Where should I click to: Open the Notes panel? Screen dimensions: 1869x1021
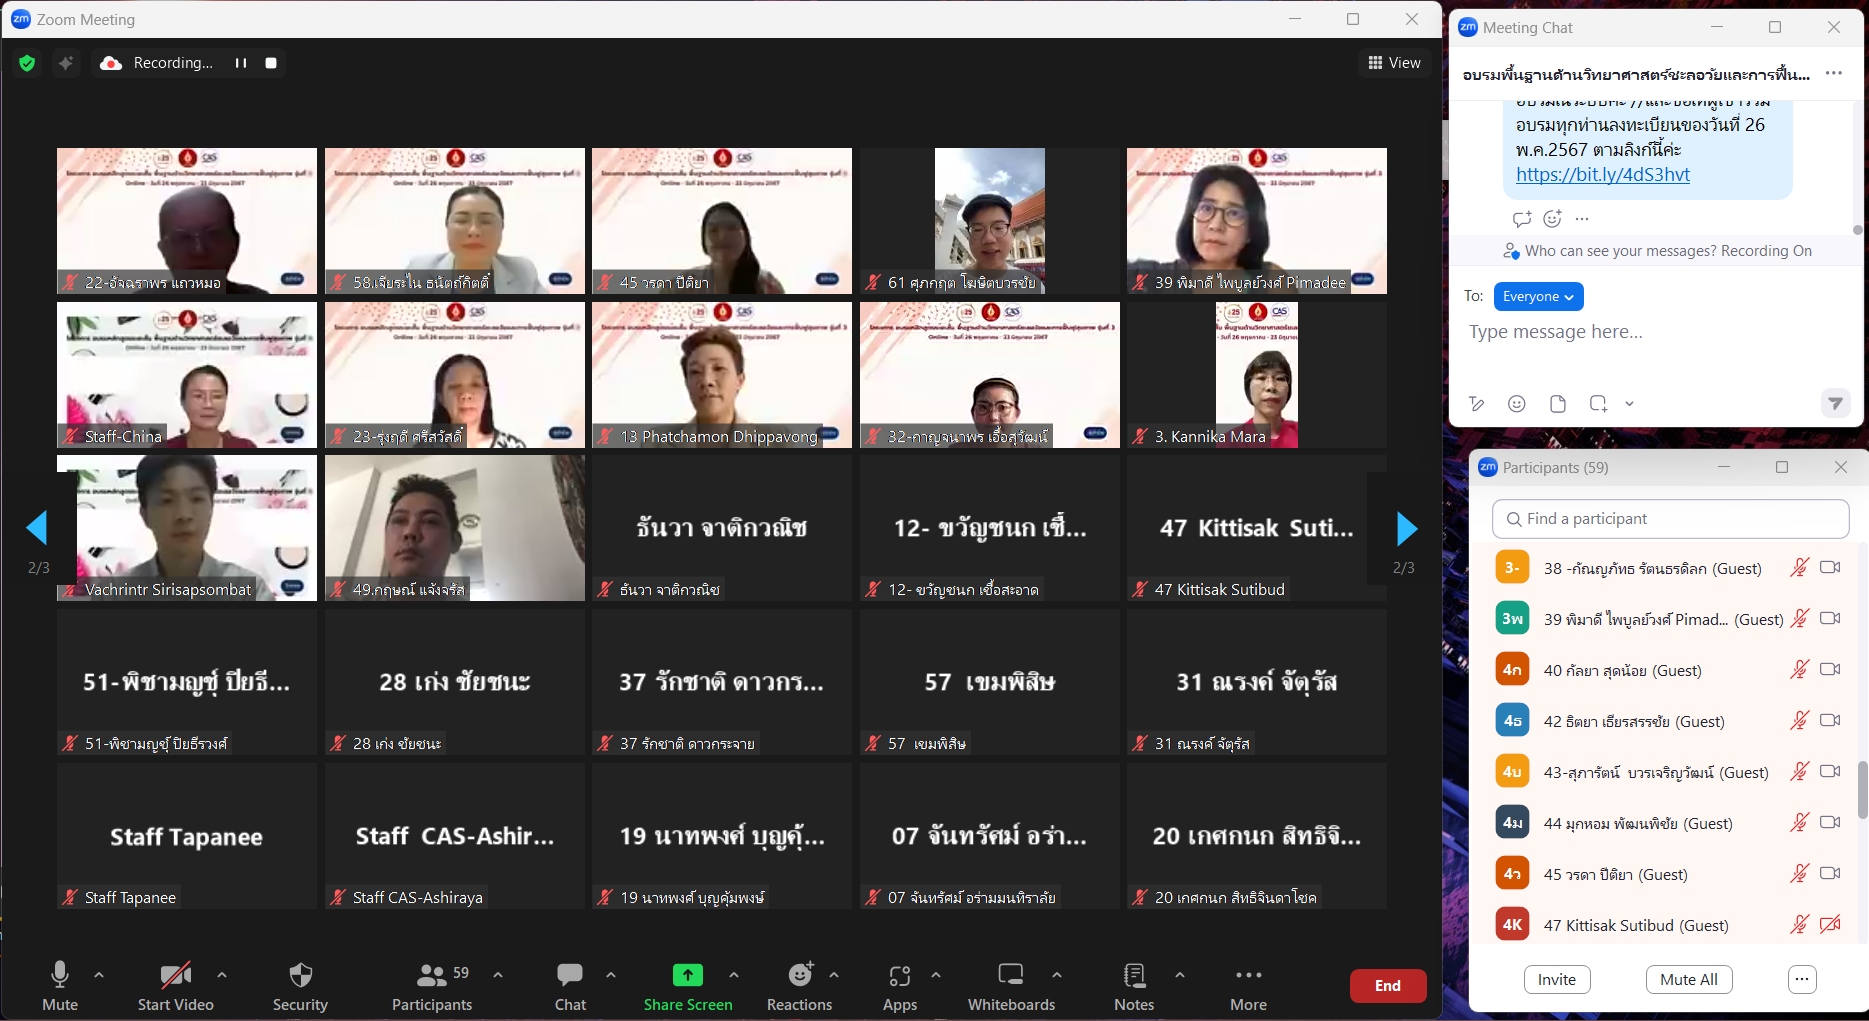[x=1134, y=985]
